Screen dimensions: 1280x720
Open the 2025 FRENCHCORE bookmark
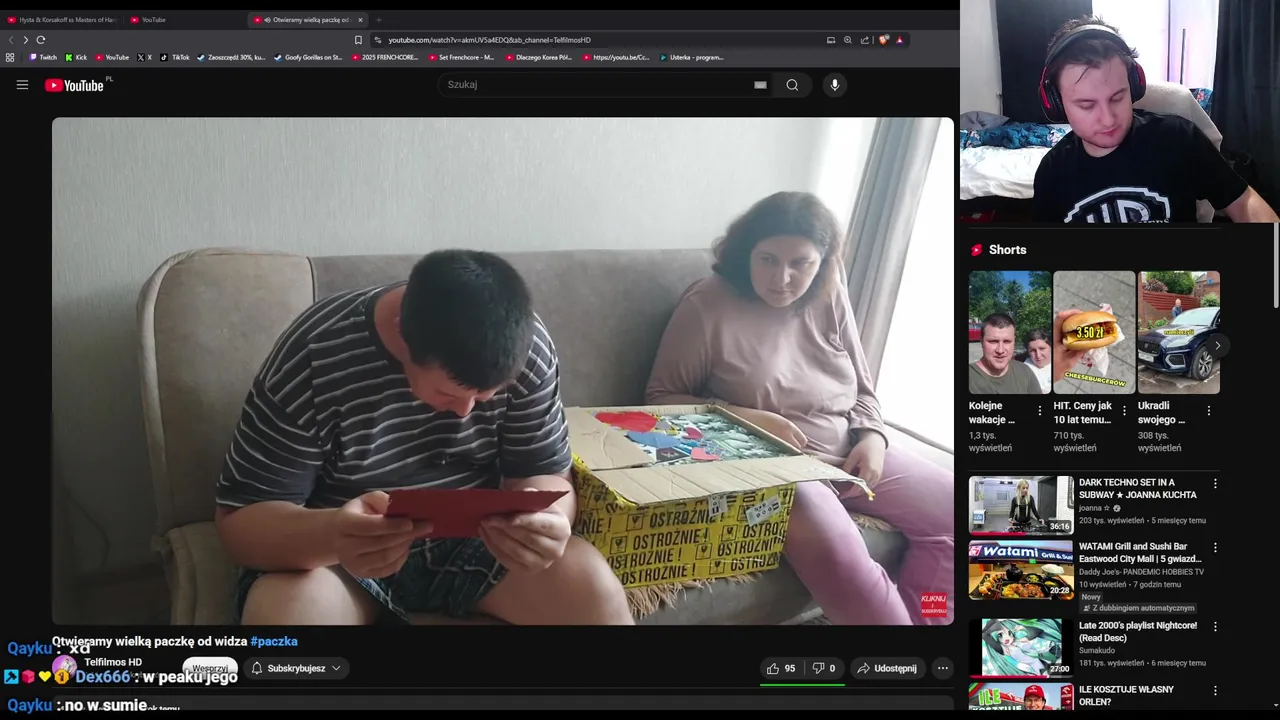(x=385, y=57)
